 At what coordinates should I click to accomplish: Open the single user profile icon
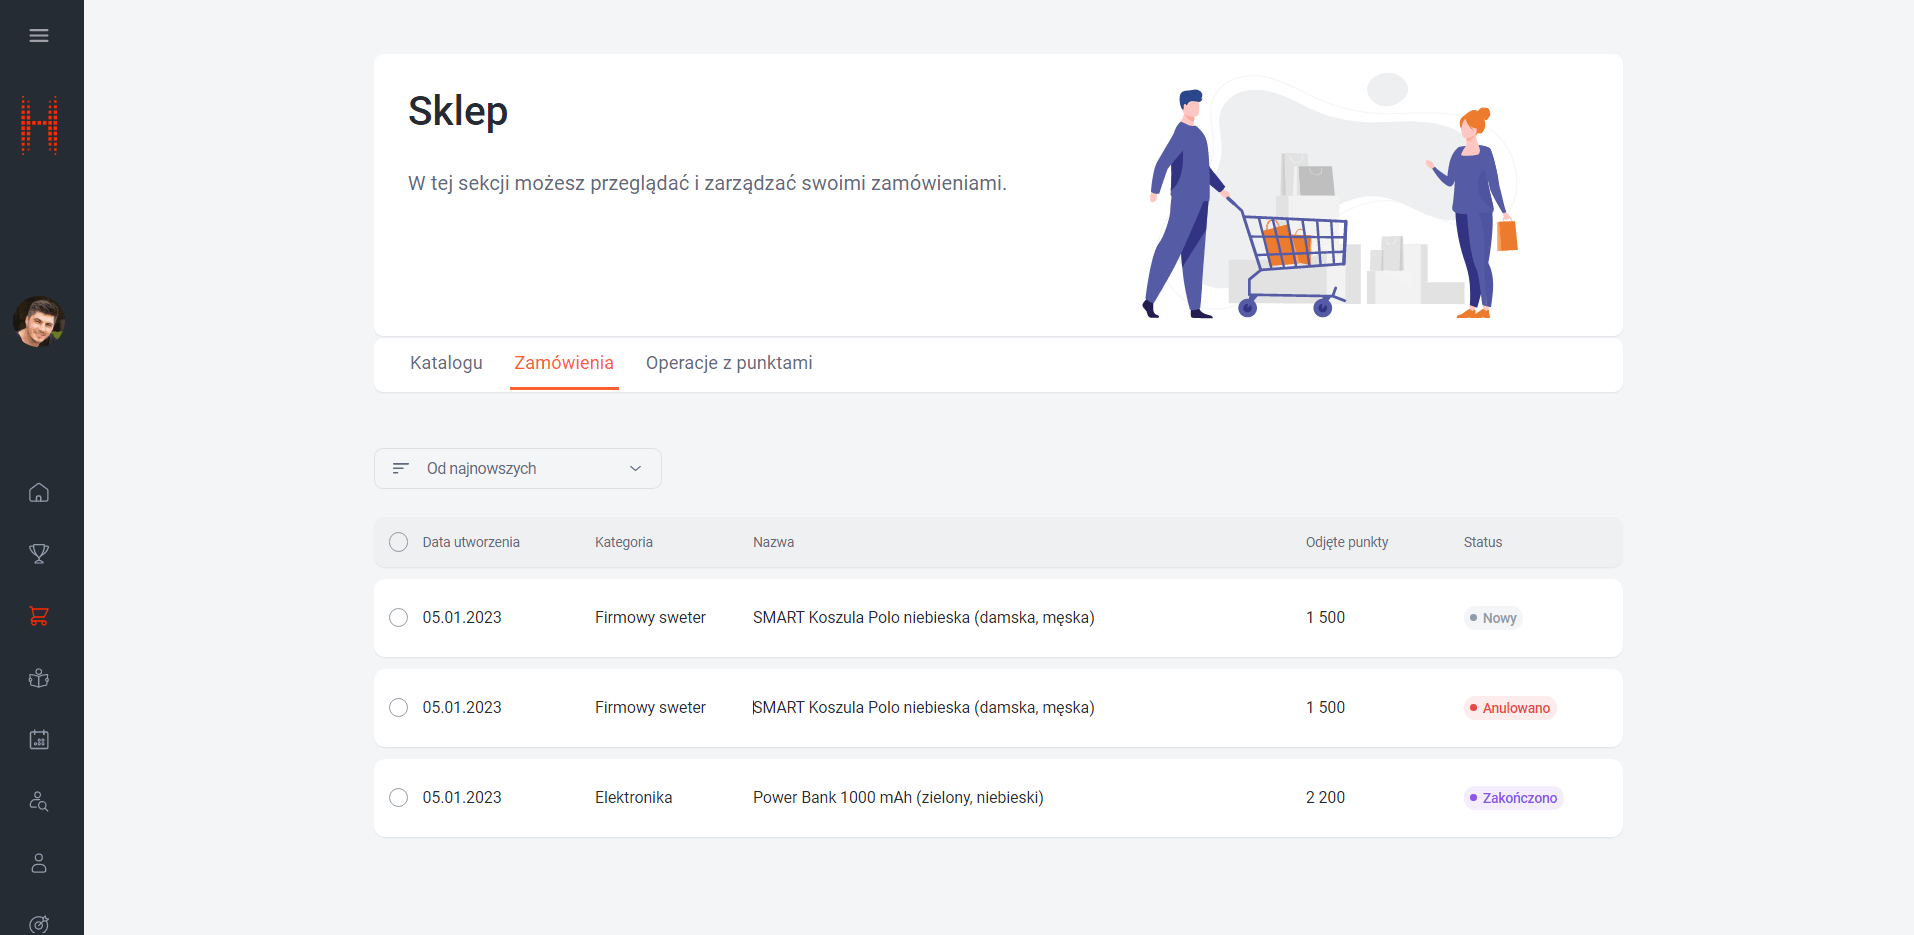[x=39, y=863]
